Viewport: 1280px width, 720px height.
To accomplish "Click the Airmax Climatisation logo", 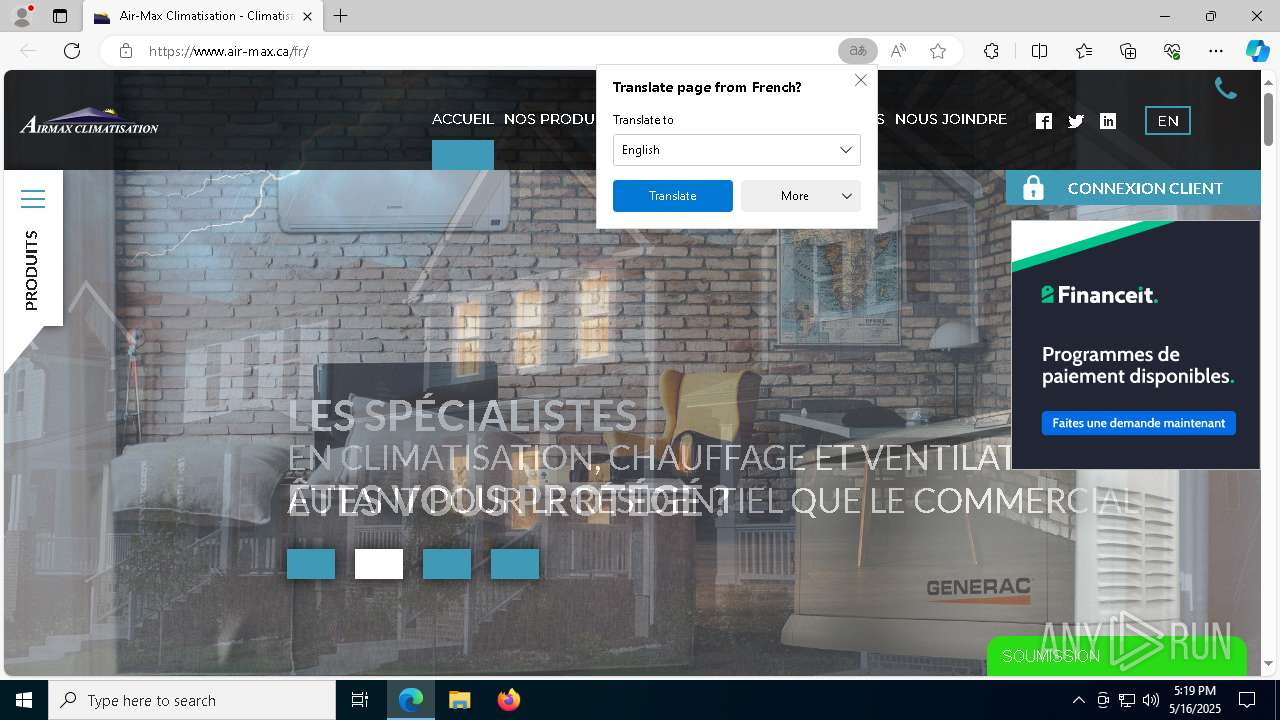I will (x=89, y=121).
